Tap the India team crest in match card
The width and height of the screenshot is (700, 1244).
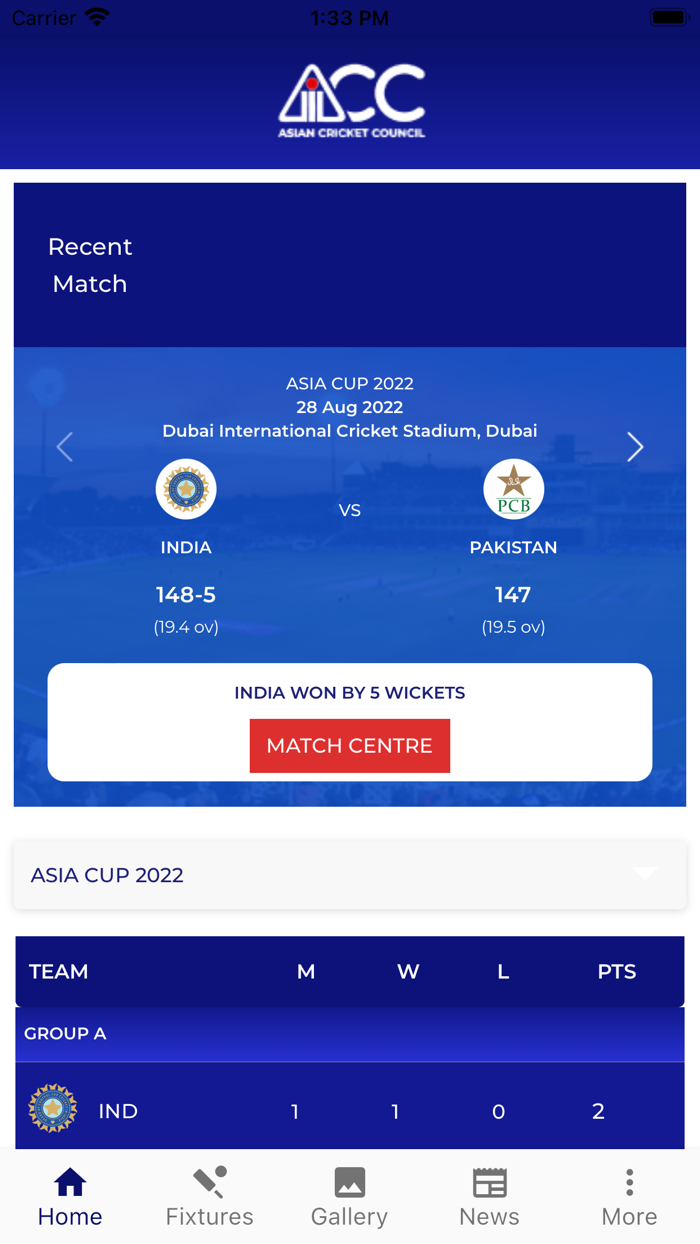tap(186, 489)
